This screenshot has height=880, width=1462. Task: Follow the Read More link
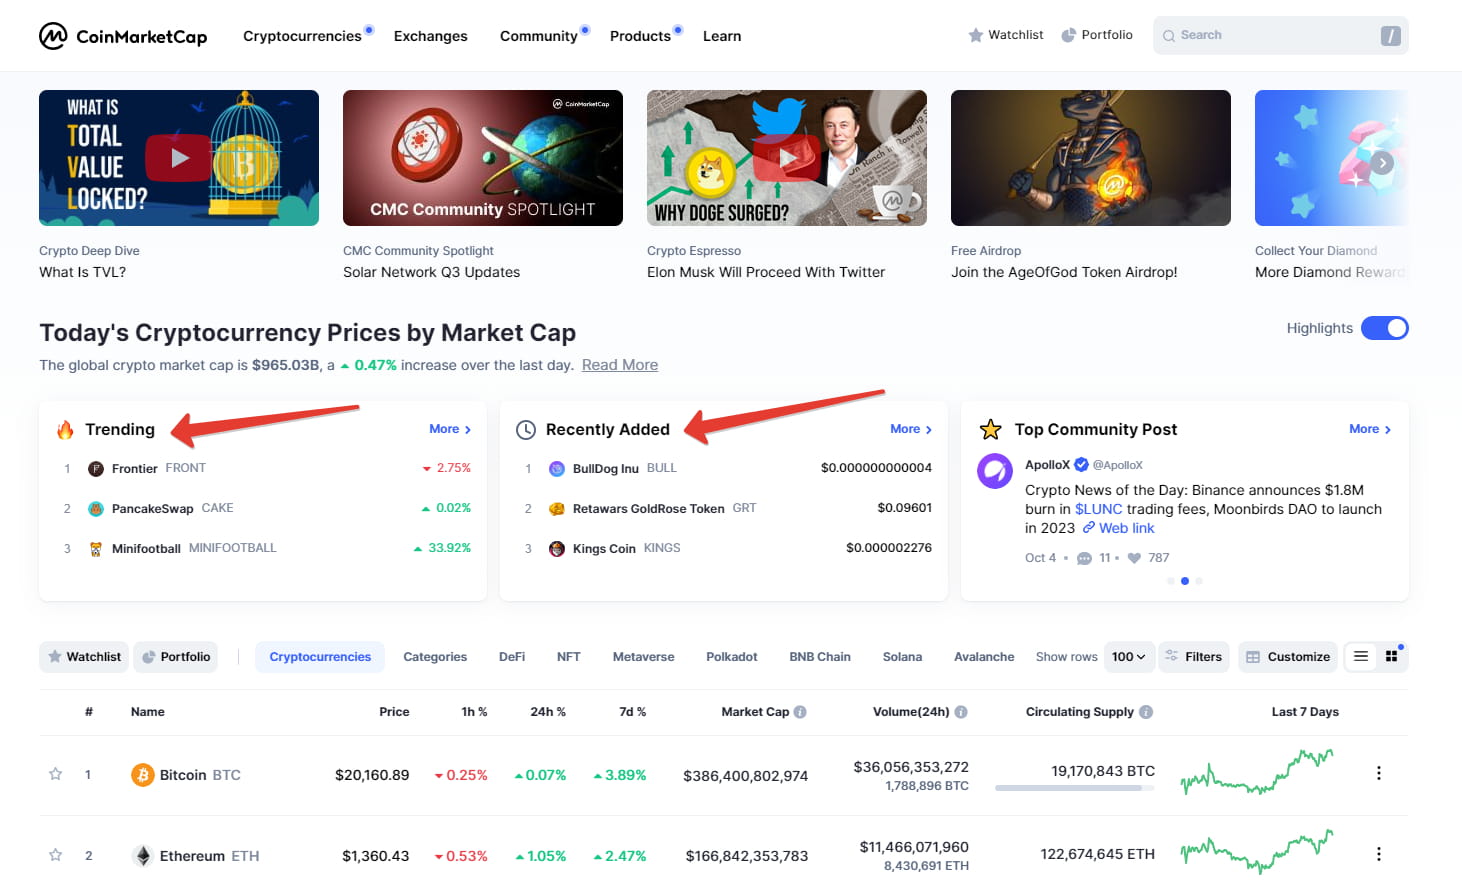coord(620,365)
